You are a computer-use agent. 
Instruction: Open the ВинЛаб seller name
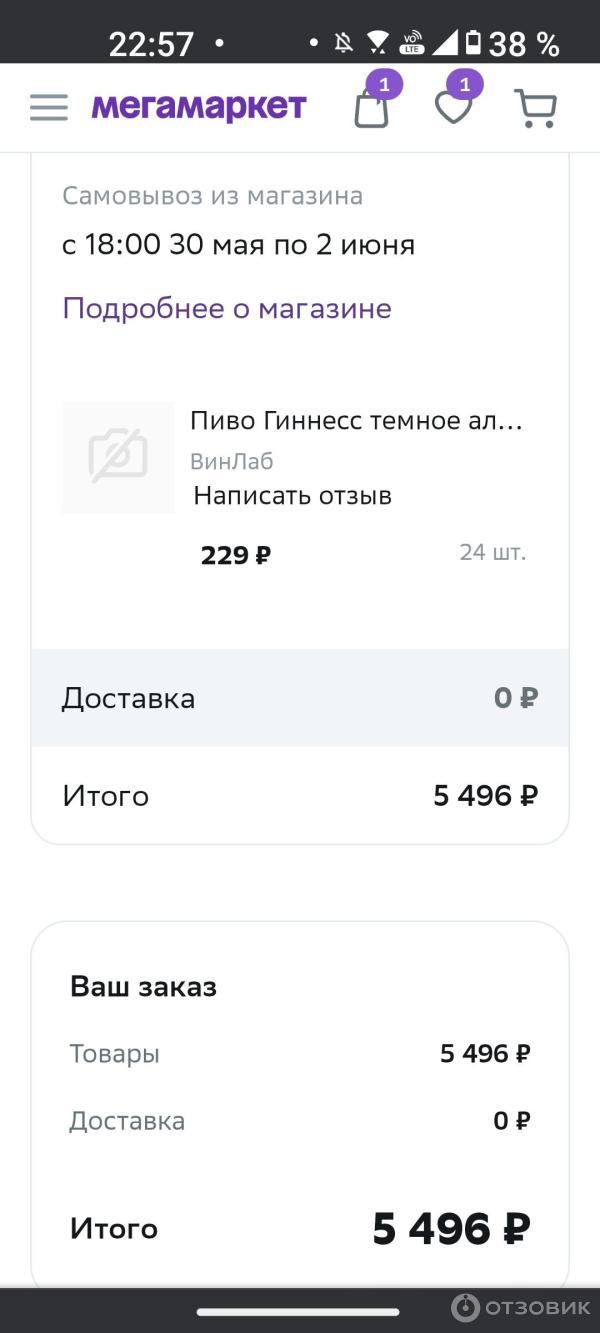coord(231,461)
